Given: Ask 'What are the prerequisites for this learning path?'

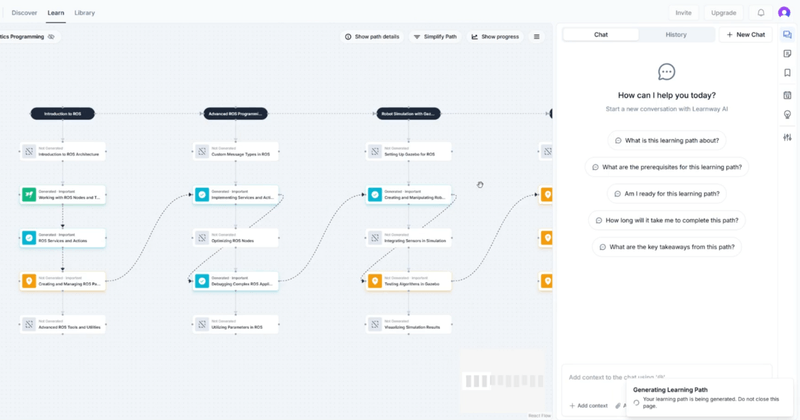Looking at the screenshot, I should click(666, 167).
